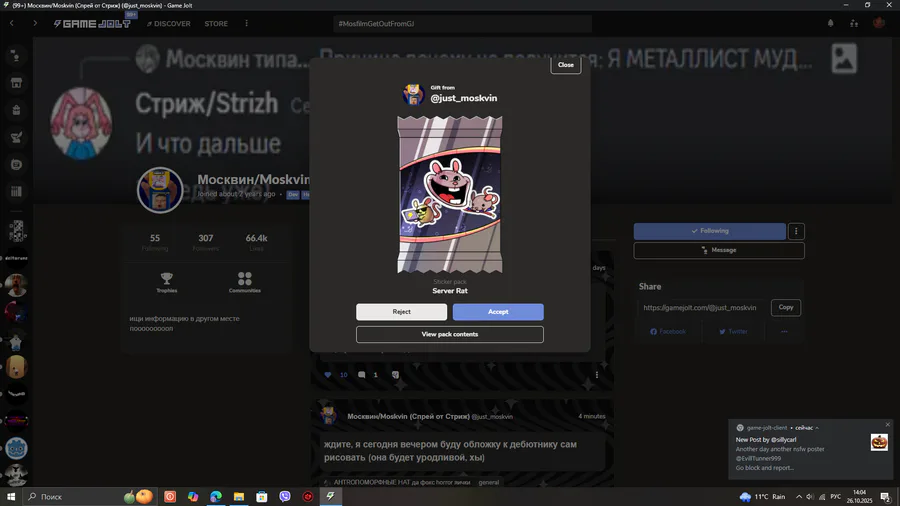The image size is (900, 506).
Task: Open the image icon in the header banner
Action: pos(844,59)
